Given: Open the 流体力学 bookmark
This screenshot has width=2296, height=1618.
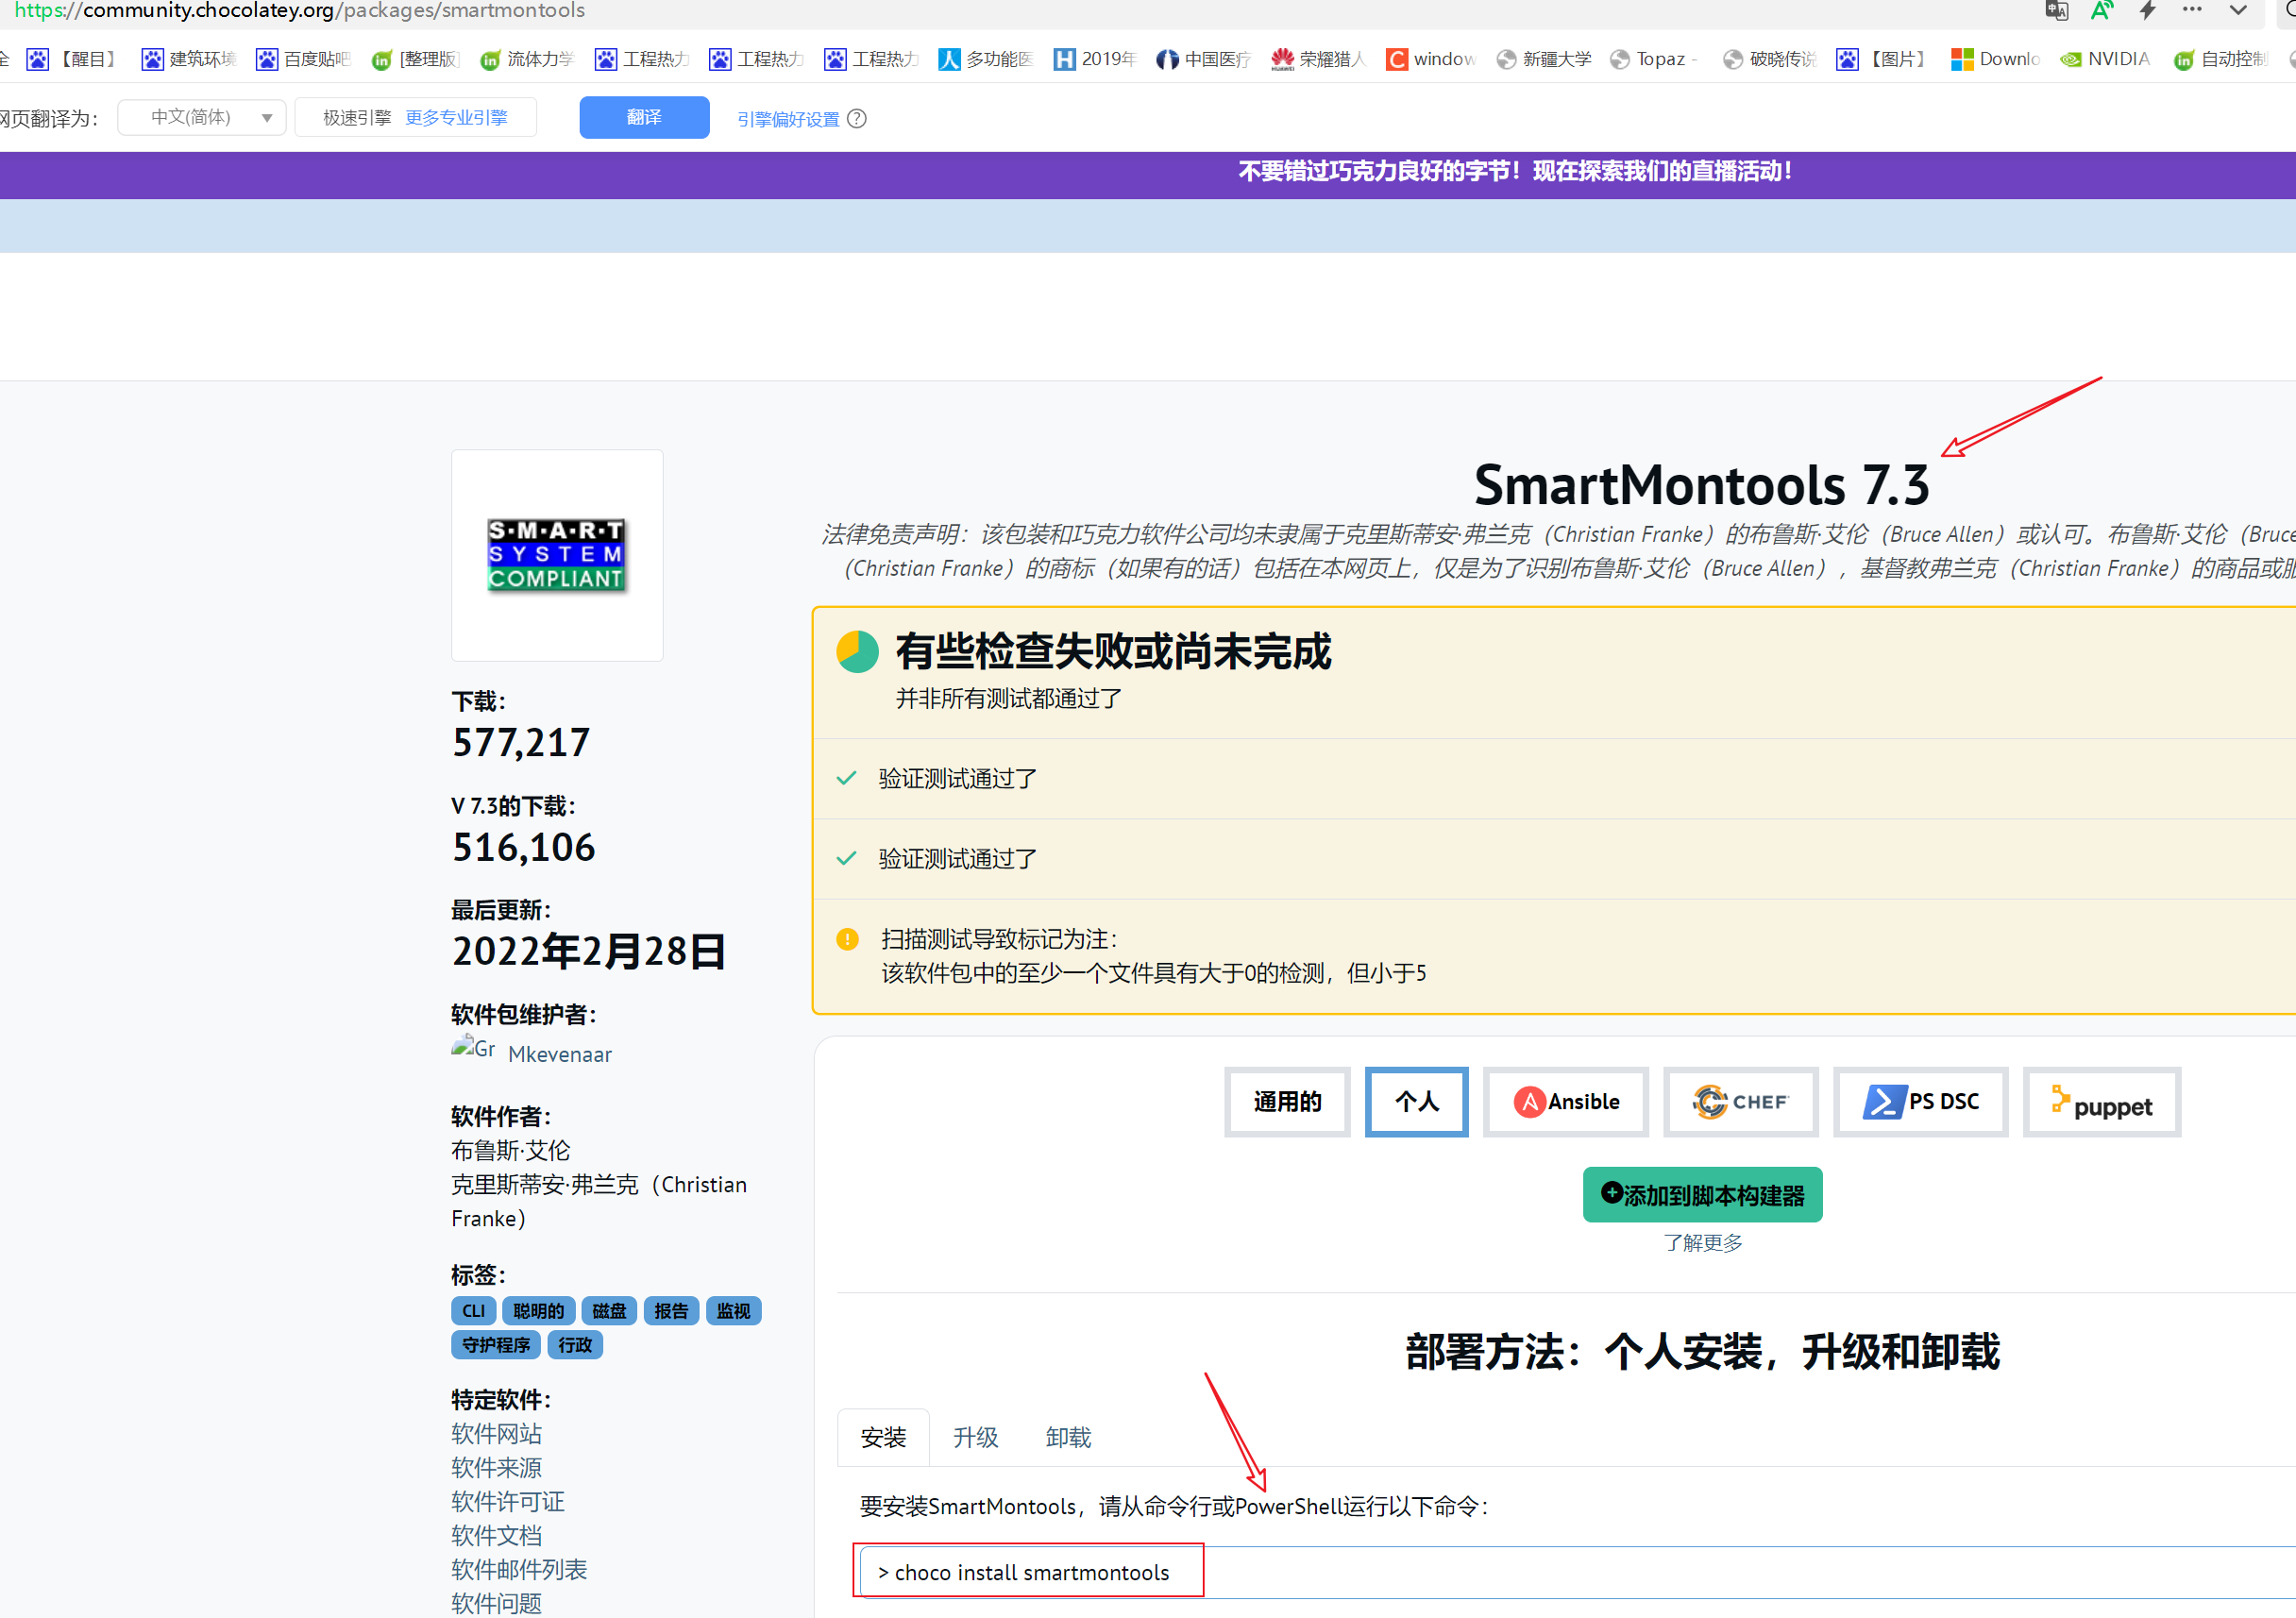Looking at the screenshot, I should click(527, 59).
